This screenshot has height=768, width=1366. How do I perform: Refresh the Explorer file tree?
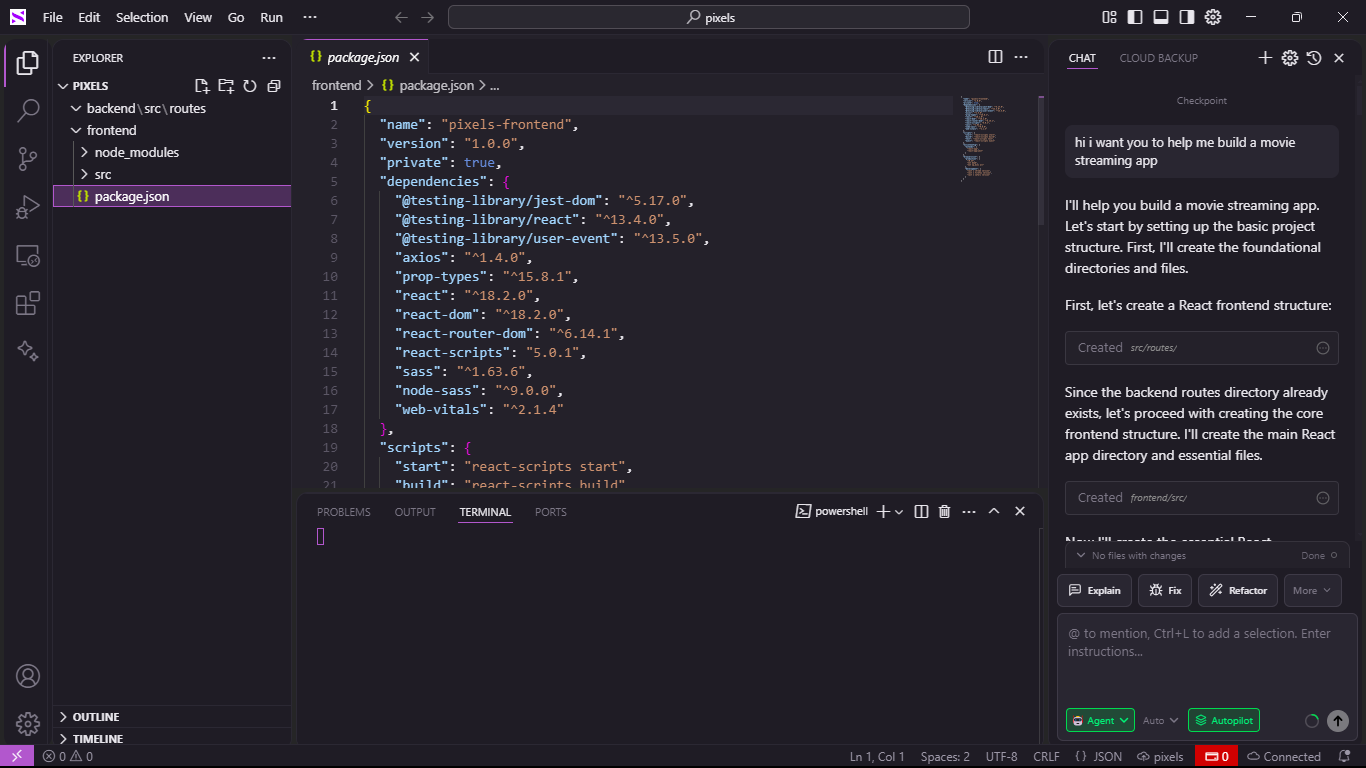(250, 86)
